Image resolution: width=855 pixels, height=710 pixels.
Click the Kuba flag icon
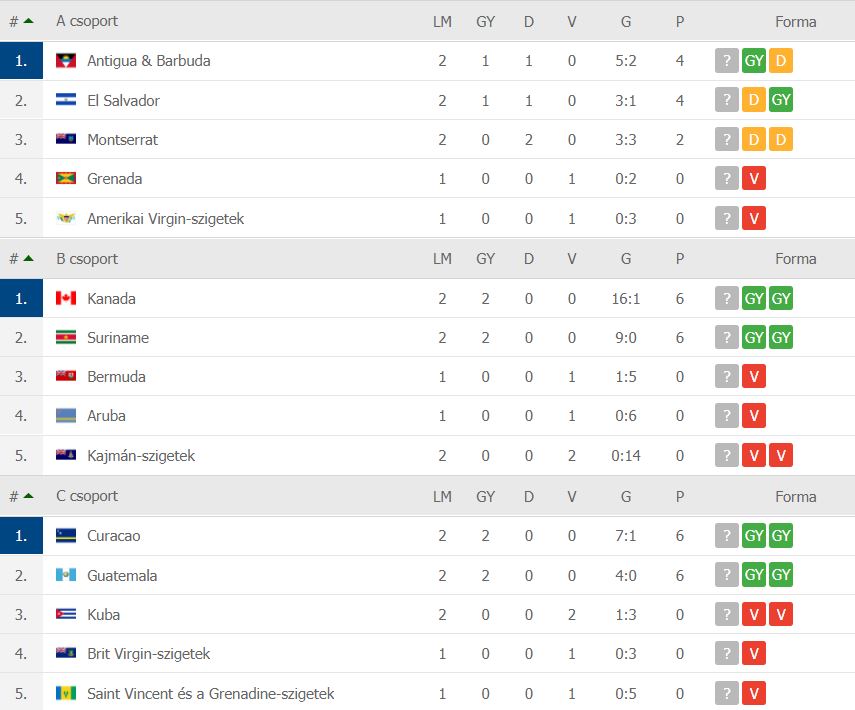pos(66,614)
